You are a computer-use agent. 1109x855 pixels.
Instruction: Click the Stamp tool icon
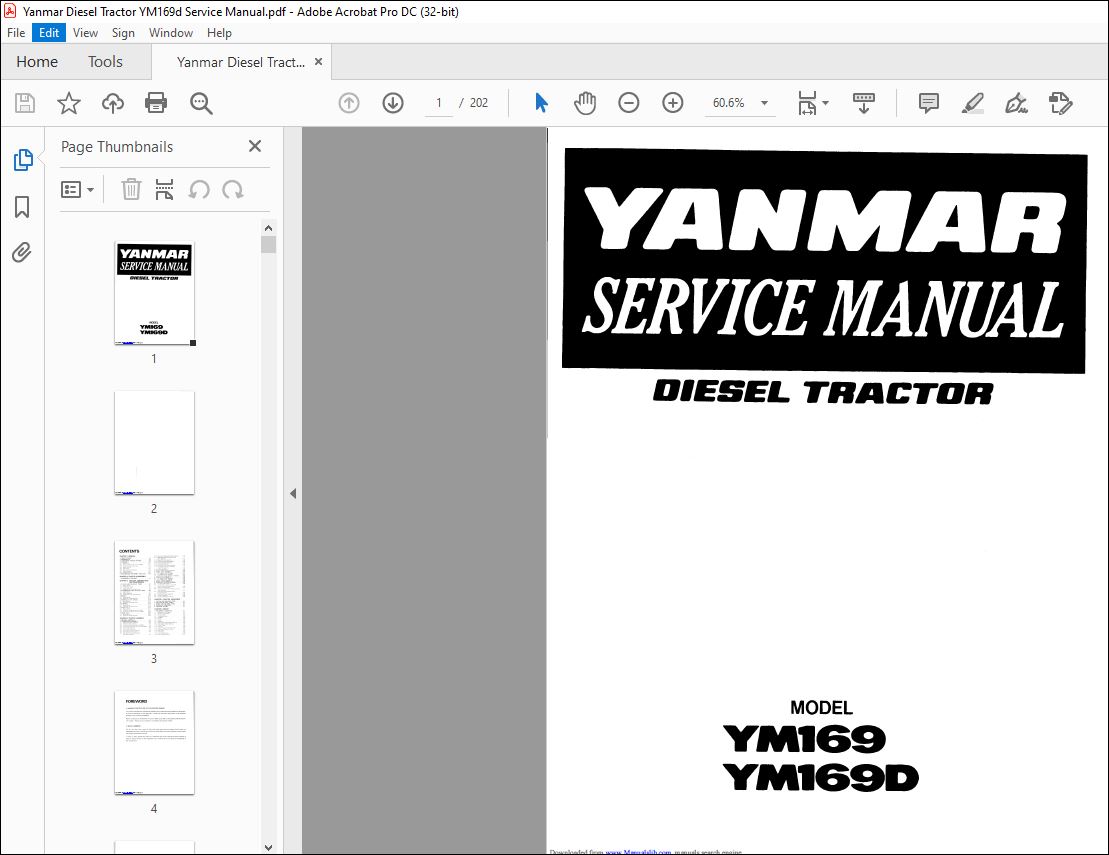(x=1061, y=103)
